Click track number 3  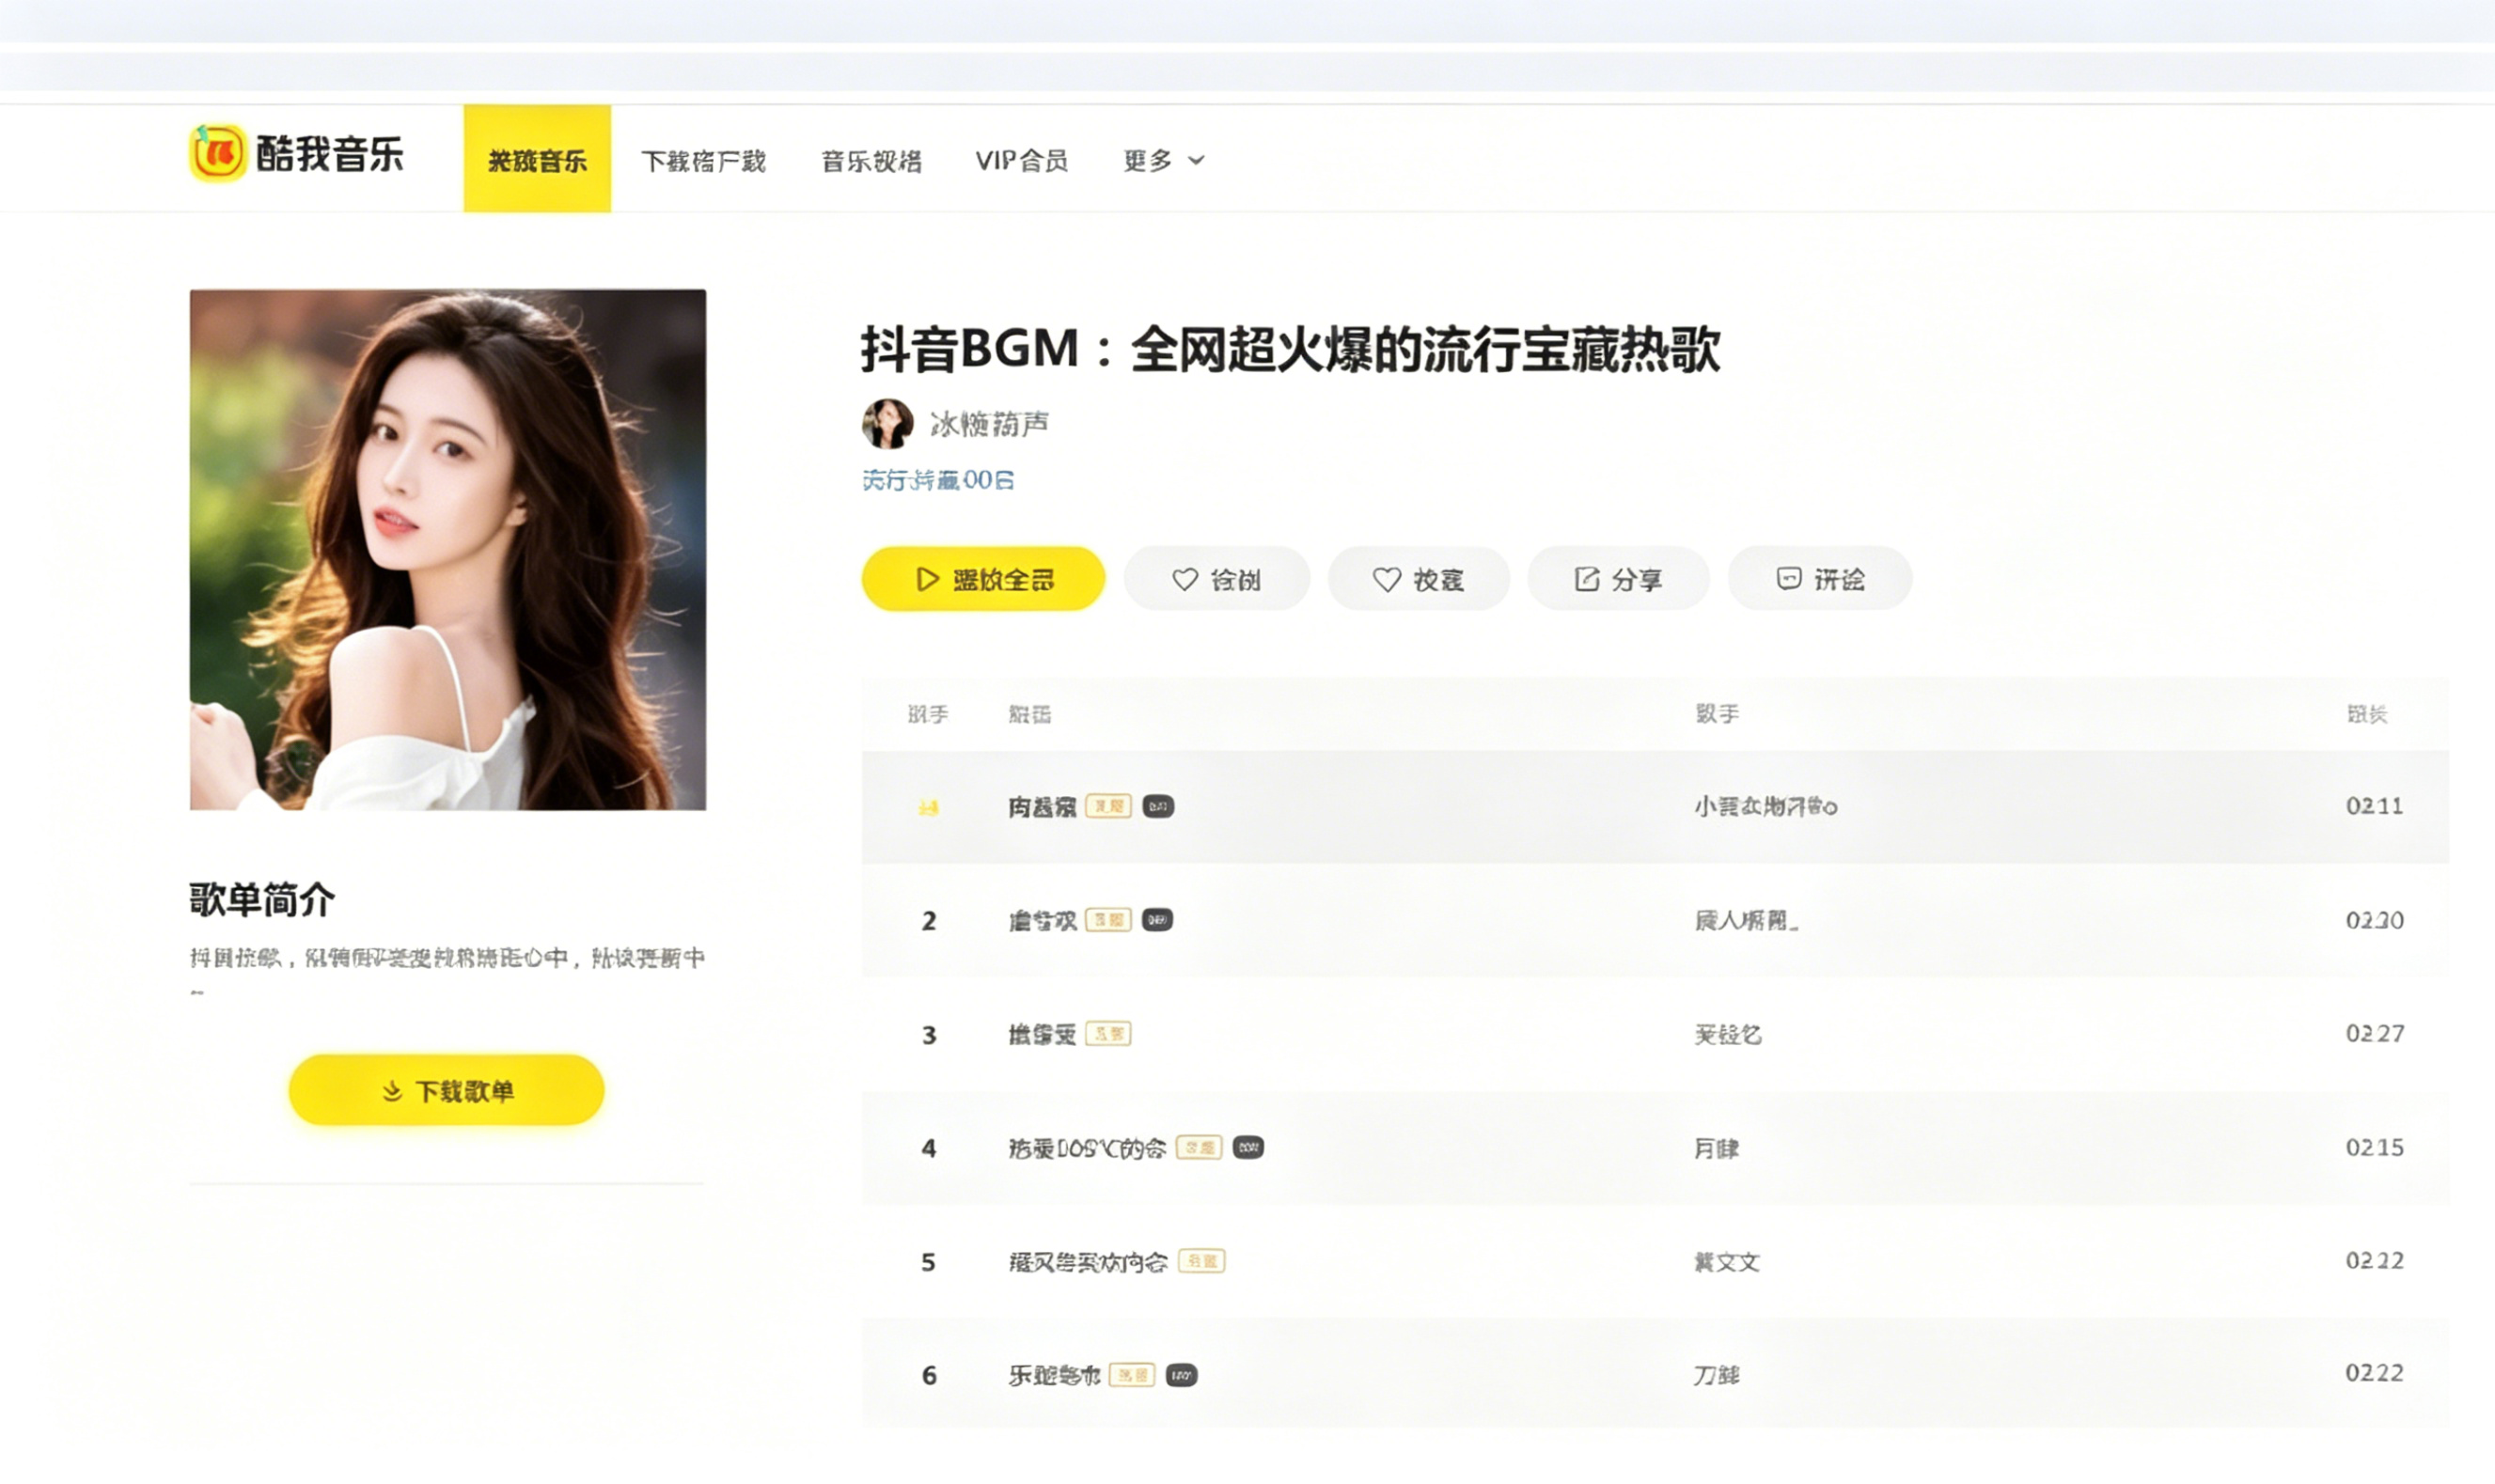[929, 1034]
